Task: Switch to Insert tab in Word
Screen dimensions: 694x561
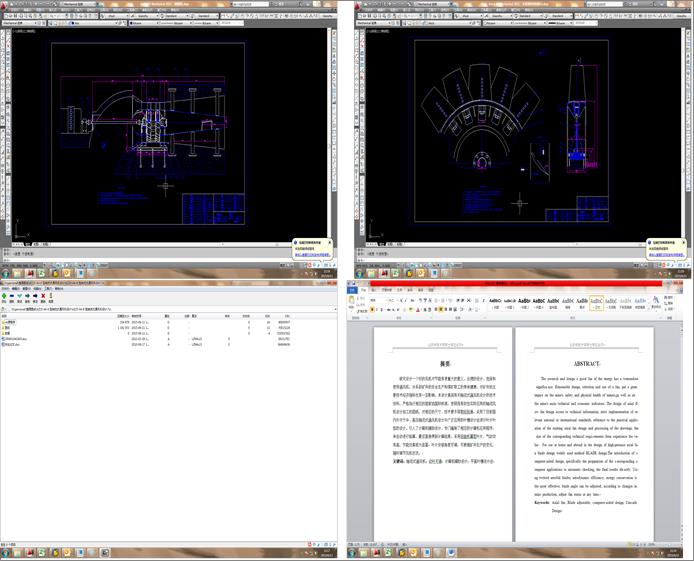Action: pos(374,290)
